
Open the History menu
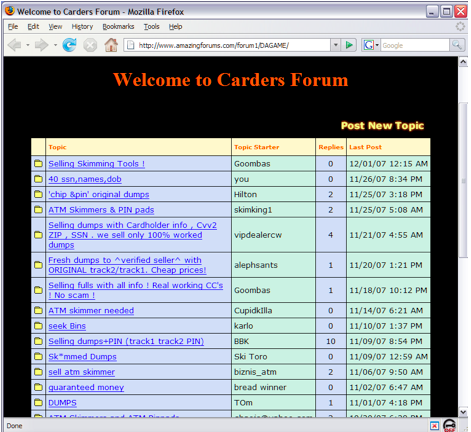[82, 26]
